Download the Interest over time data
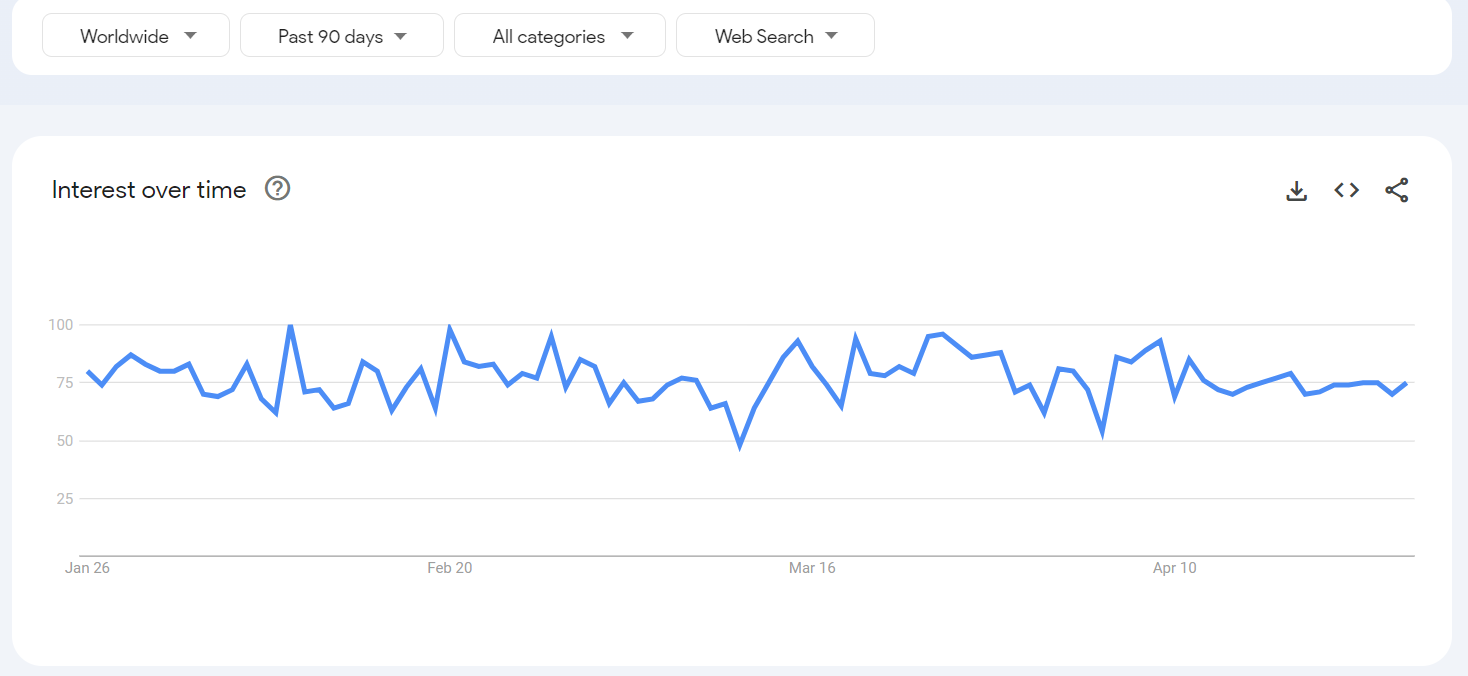This screenshot has height=676, width=1468. (x=1297, y=190)
